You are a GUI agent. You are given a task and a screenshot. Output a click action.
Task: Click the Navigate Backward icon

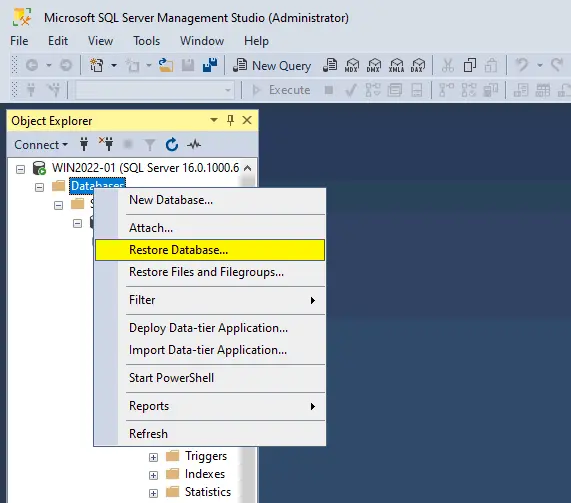pyautogui.click(x=32, y=66)
